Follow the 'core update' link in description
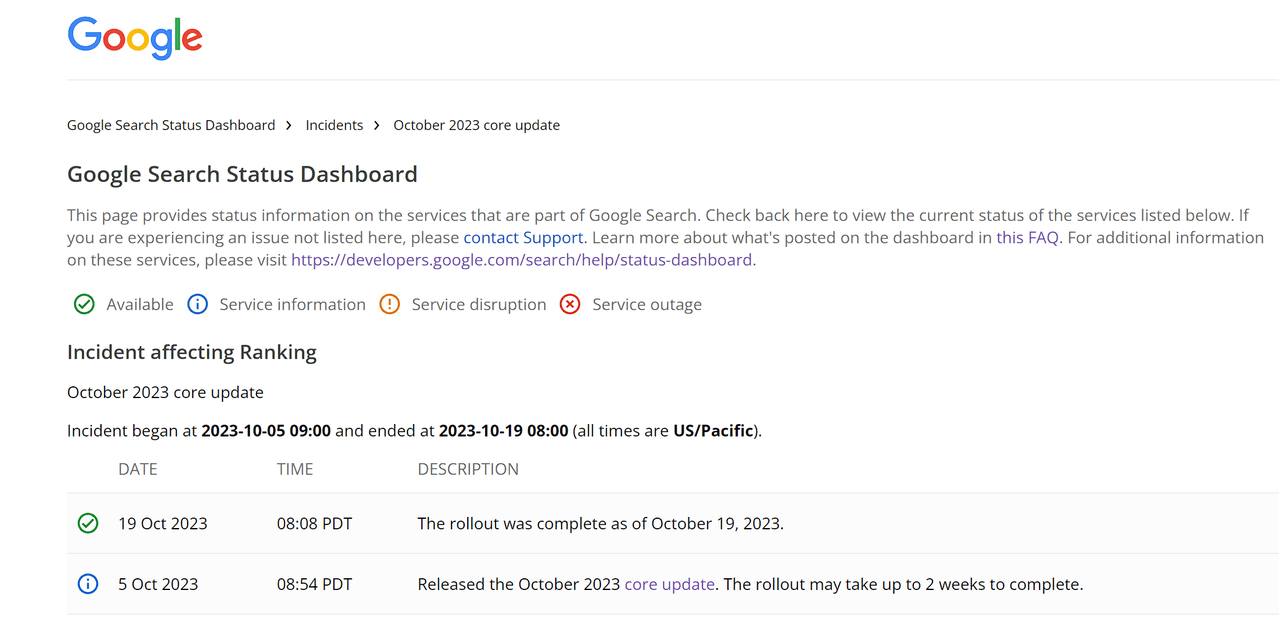1280x629 pixels. [670, 584]
